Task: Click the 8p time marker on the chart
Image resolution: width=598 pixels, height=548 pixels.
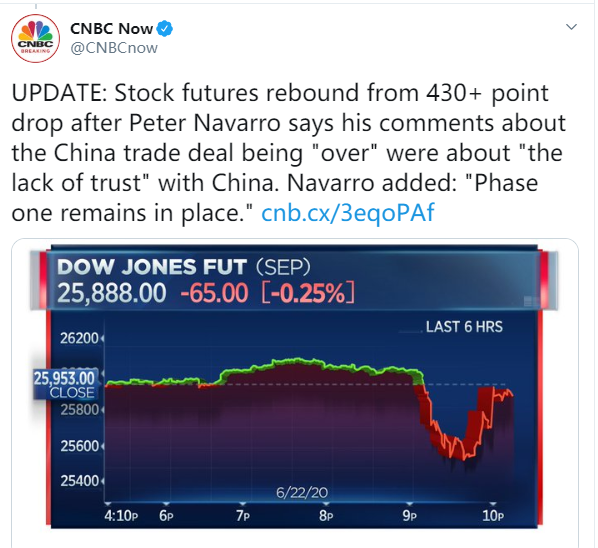Action: [x=326, y=516]
